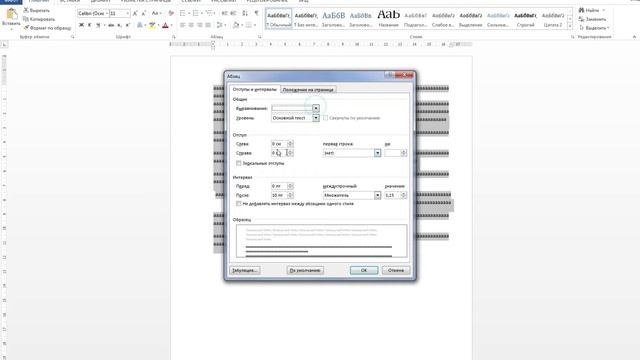Image resolution: width=640 pixels, height=360 pixels.
Task: Open the Page Layout ribbon tab
Action: 146,1
